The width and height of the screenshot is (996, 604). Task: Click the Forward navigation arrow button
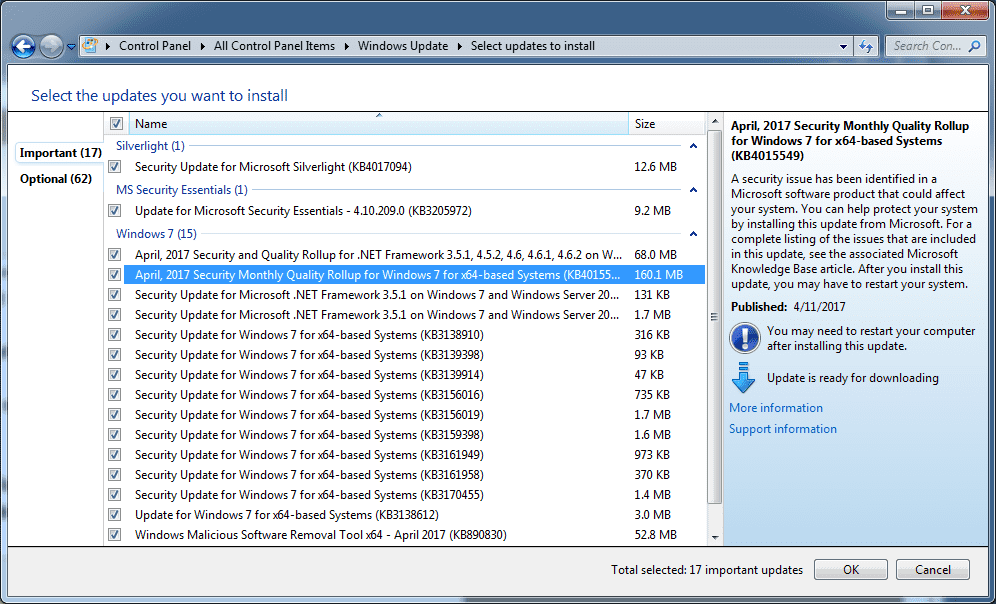click(x=51, y=46)
